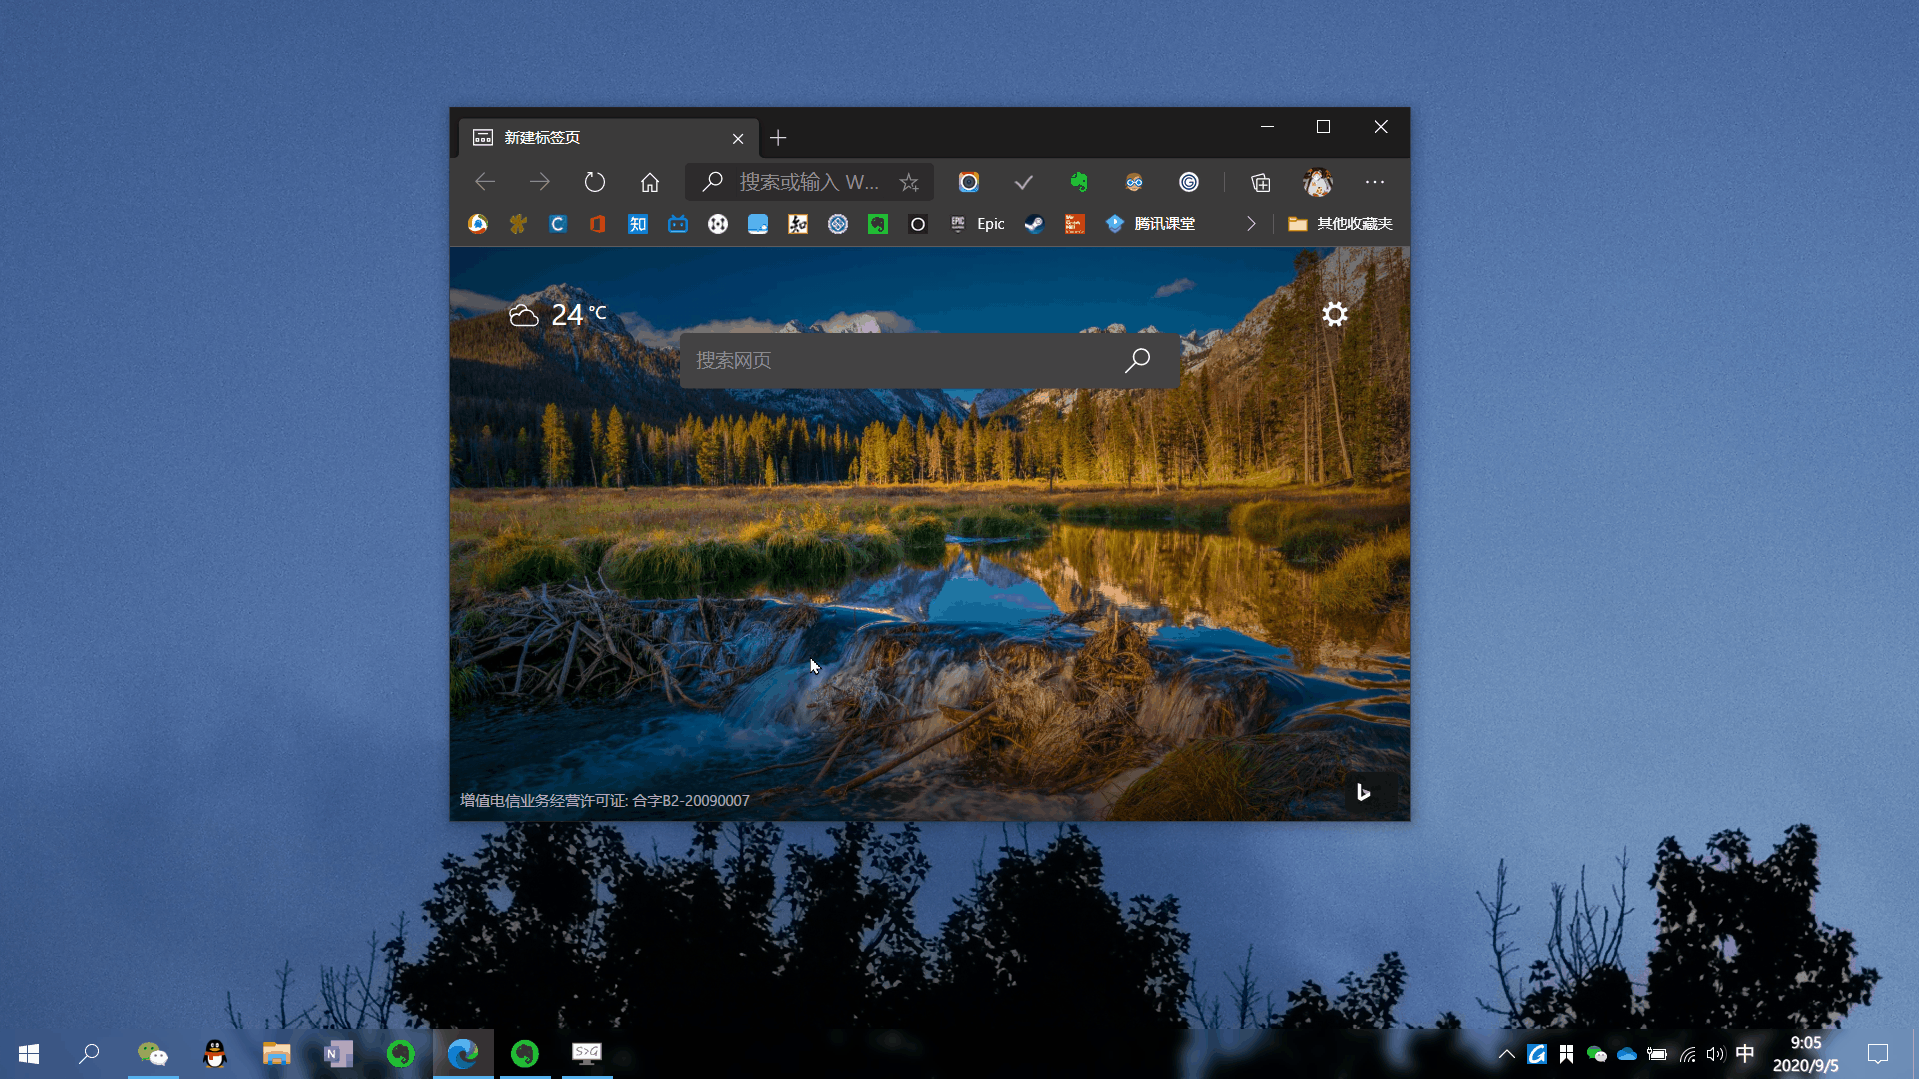Open the blue C bookmark

point(558,224)
